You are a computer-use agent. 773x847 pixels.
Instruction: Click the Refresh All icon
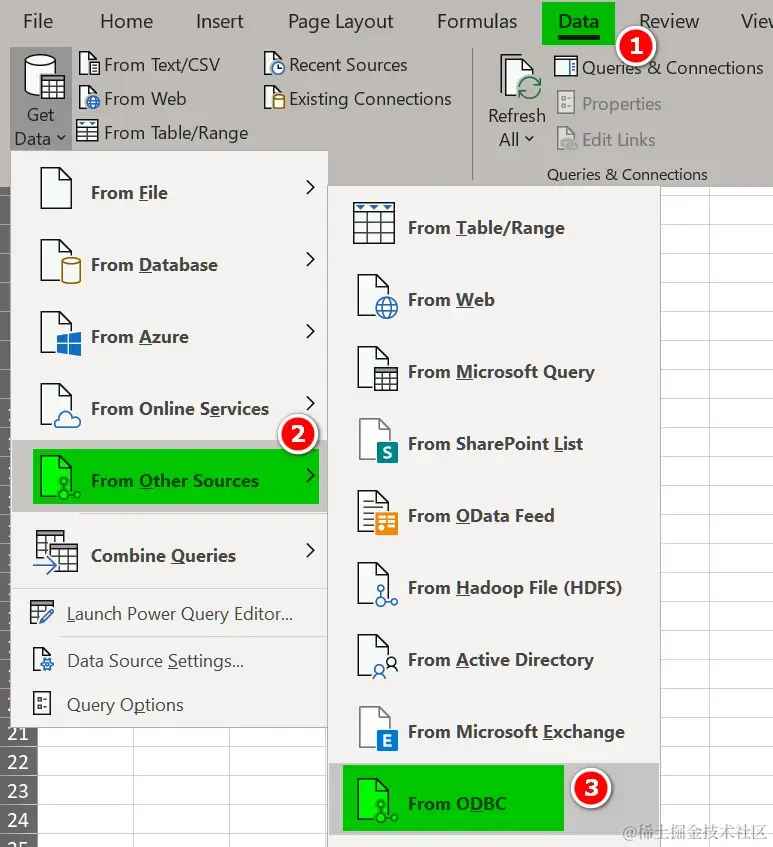click(520, 78)
